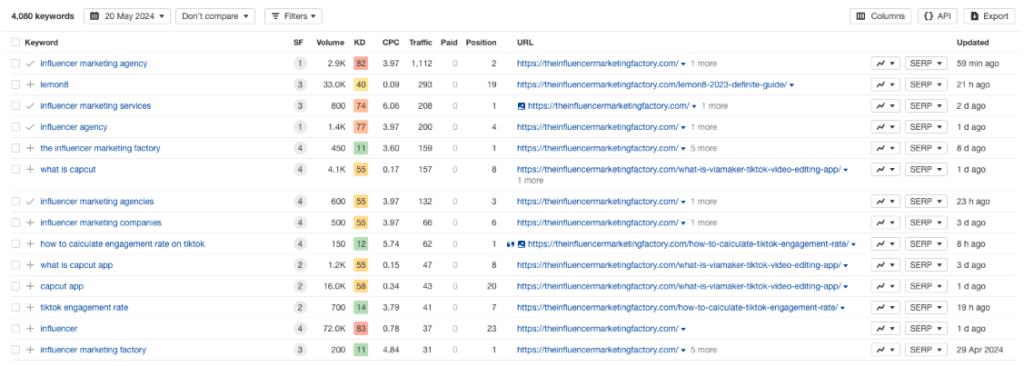The image size is (1024, 366).
Task: Select the checkbox for influencer marketing factory
Action: pos(16,350)
